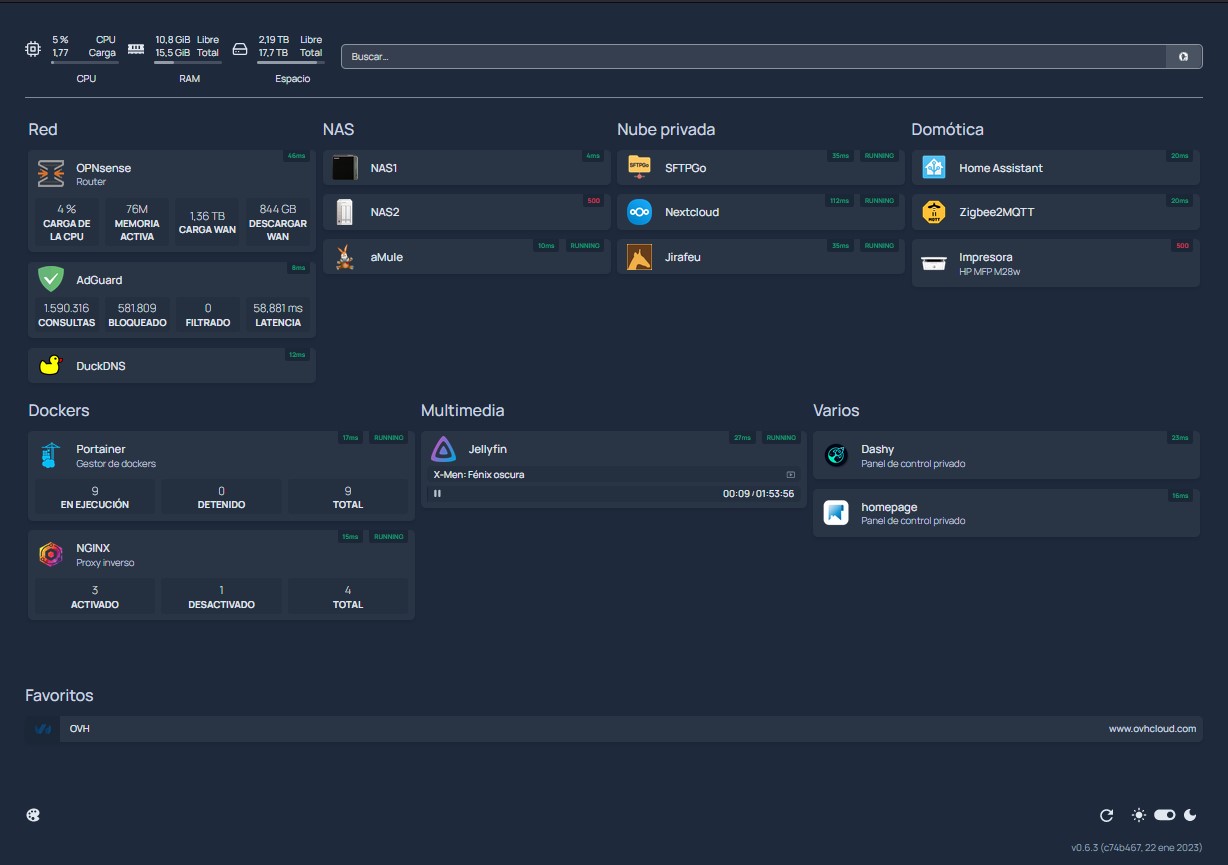Screen dimensions: 1228x865
Task: Toggle the light/dark theme switch
Action: click(x=1164, y=815)
